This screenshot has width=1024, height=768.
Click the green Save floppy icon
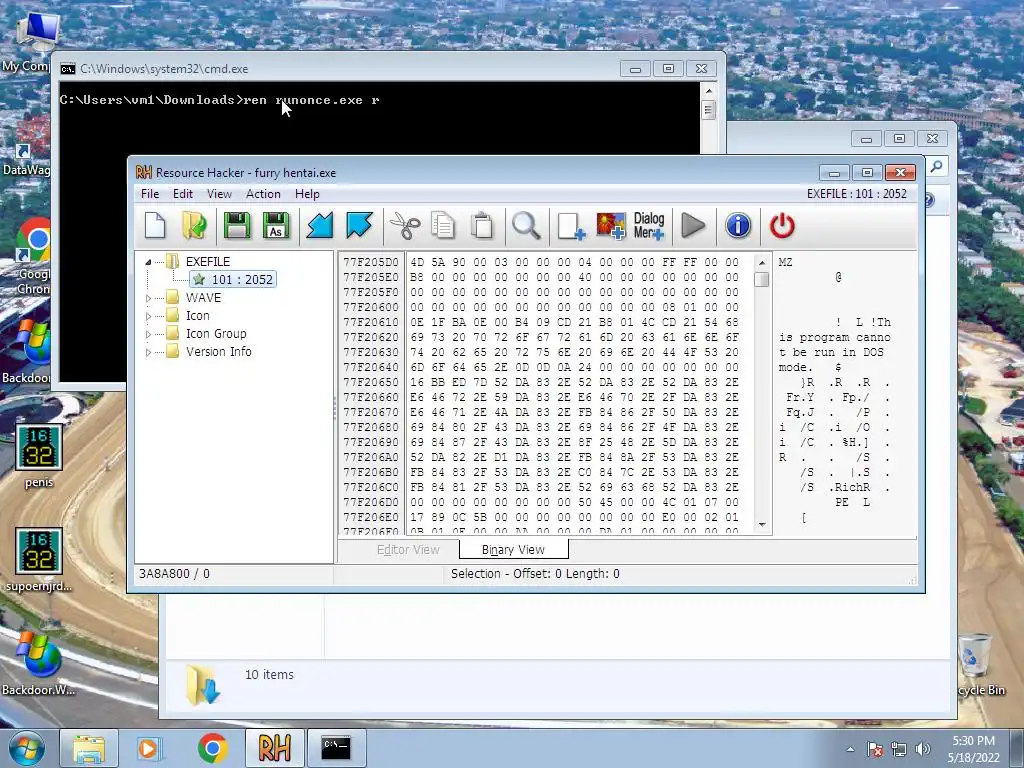click(x=236, y=226)
